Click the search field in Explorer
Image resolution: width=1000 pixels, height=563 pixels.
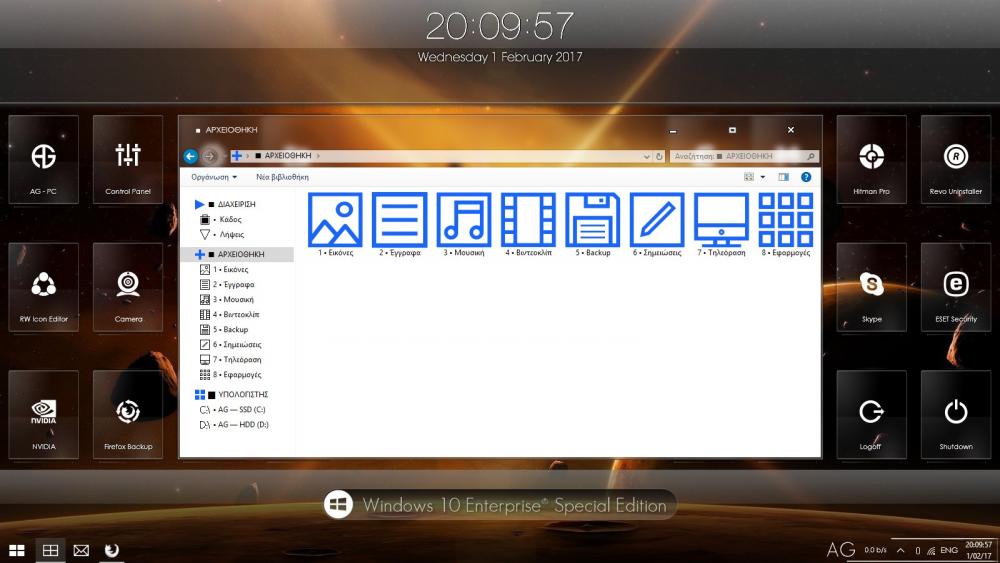pos(738,156)
